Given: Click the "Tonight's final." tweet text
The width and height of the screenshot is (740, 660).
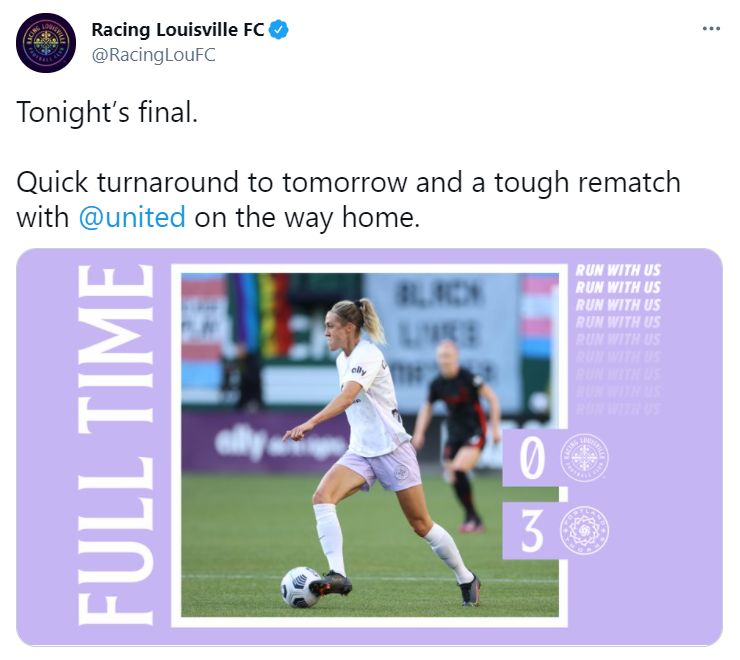Looking at the screenshot, I should pyautogui.click(x=107, y=112).
